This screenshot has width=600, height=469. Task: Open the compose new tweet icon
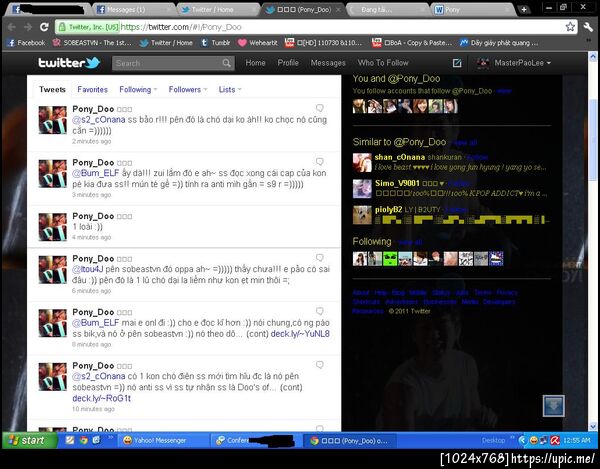point(457,63)
